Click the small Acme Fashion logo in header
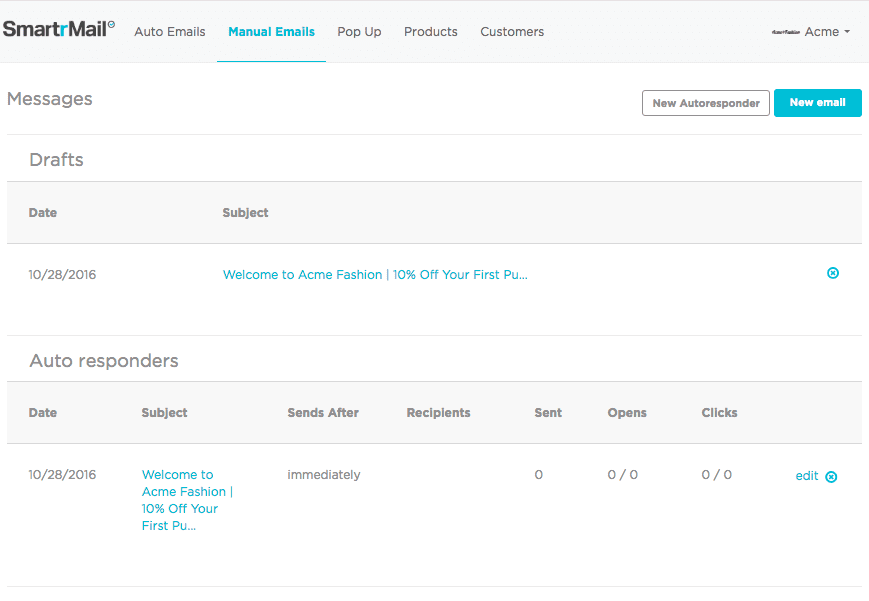The width and height of the screenshot is (869, 601). tap(785, 32)
